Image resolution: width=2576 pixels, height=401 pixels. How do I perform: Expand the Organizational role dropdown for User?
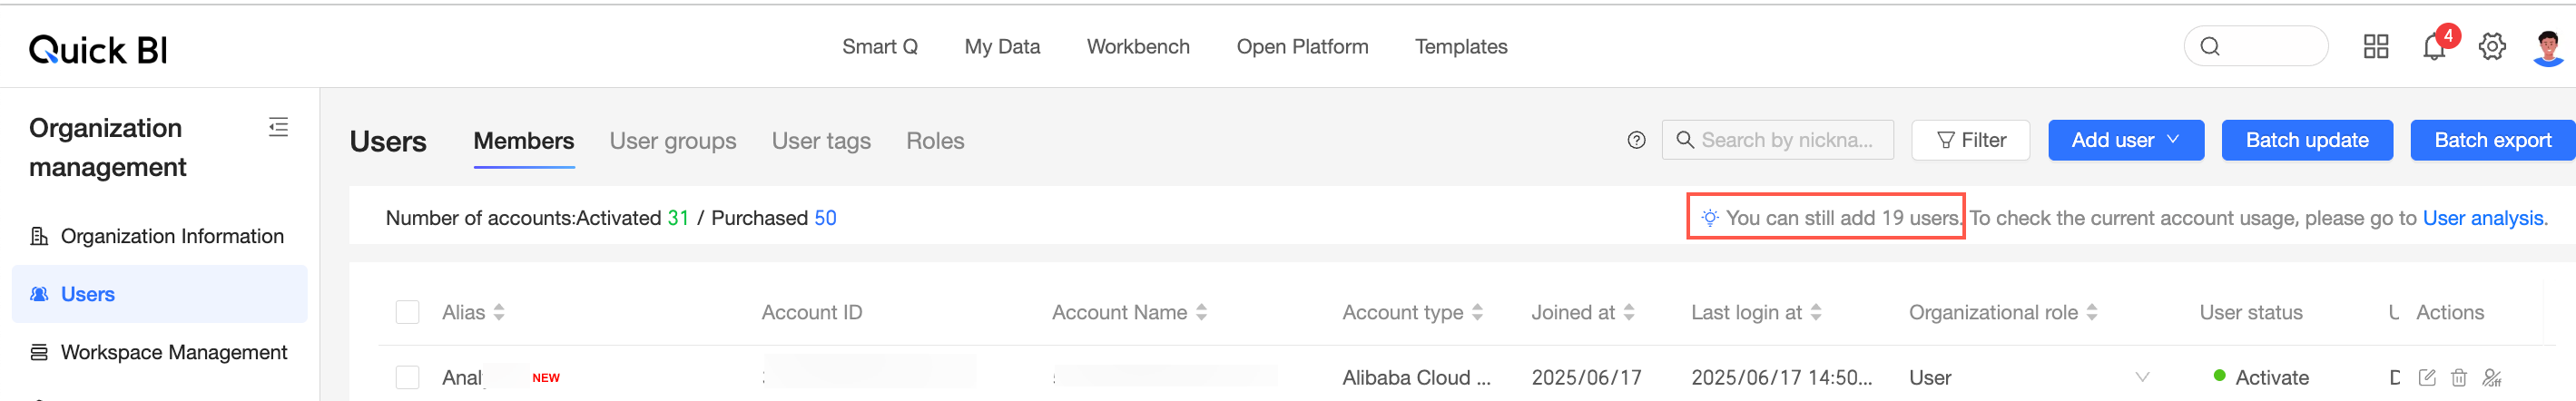(2142, 377)
